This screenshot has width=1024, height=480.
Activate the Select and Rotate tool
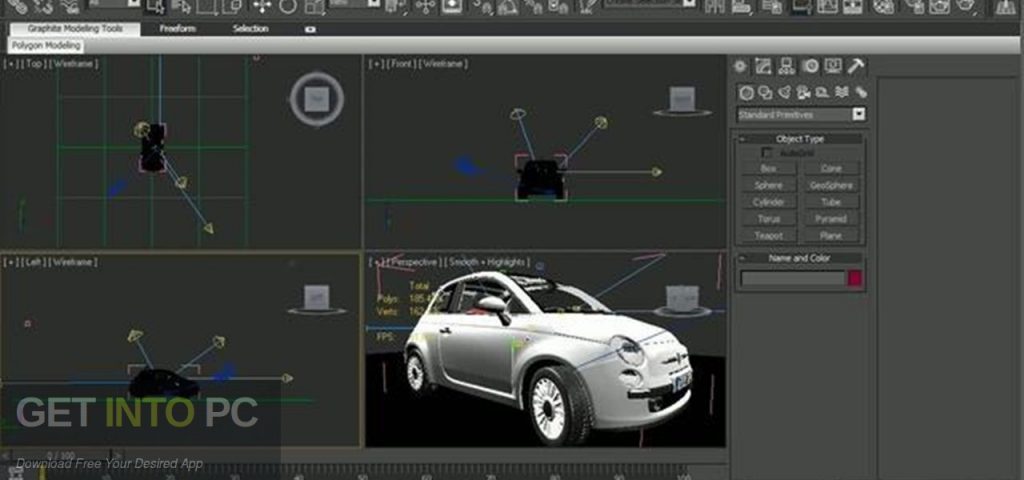288,7
